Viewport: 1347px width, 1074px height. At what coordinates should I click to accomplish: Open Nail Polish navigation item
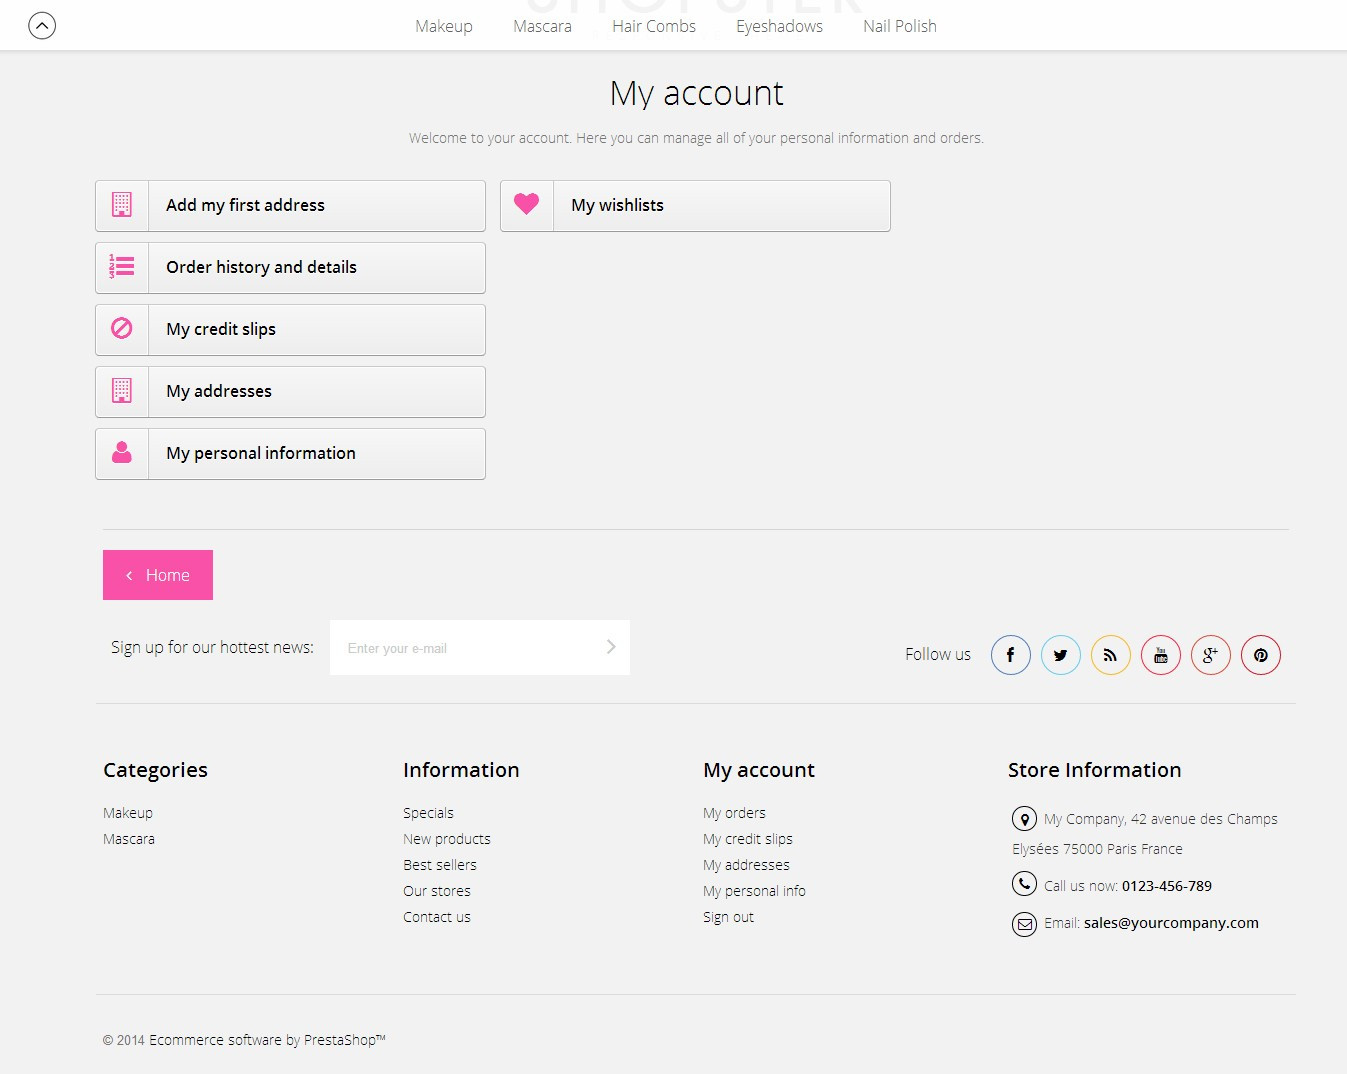coord(899,26)
